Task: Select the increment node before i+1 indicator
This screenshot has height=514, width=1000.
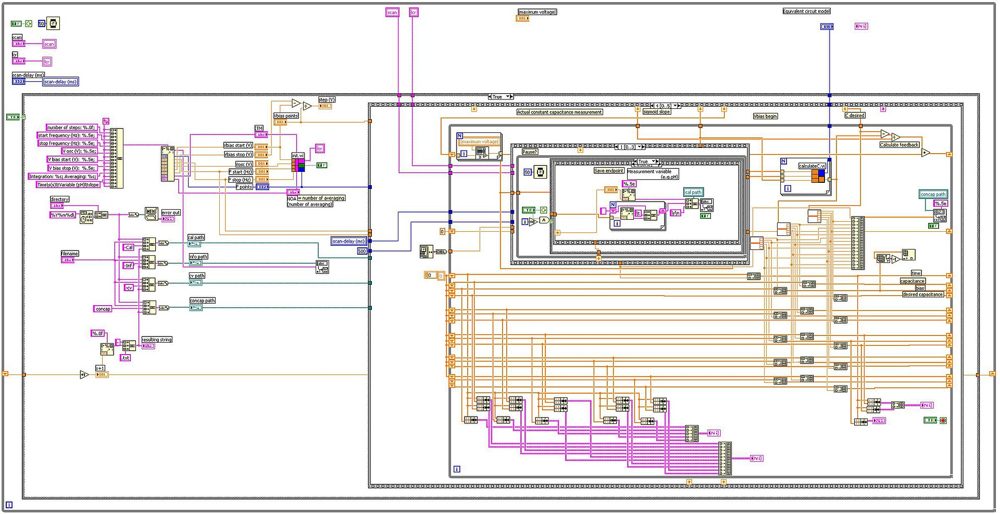Action: point(84,375)
